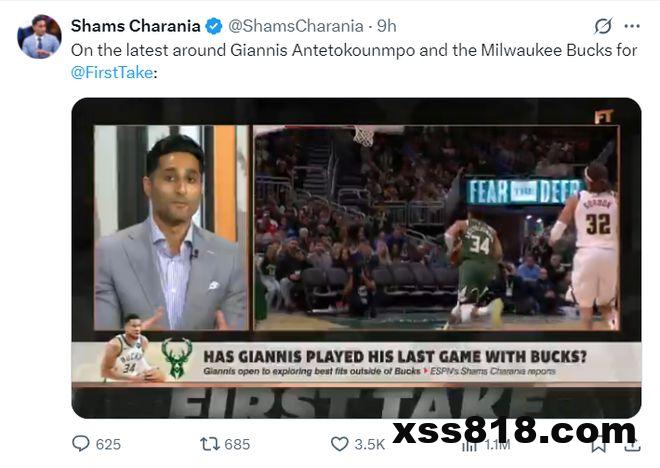Open the 9h timestamp permalink
The height and width of the screenshot is (468, 660).
coord(387,26)
